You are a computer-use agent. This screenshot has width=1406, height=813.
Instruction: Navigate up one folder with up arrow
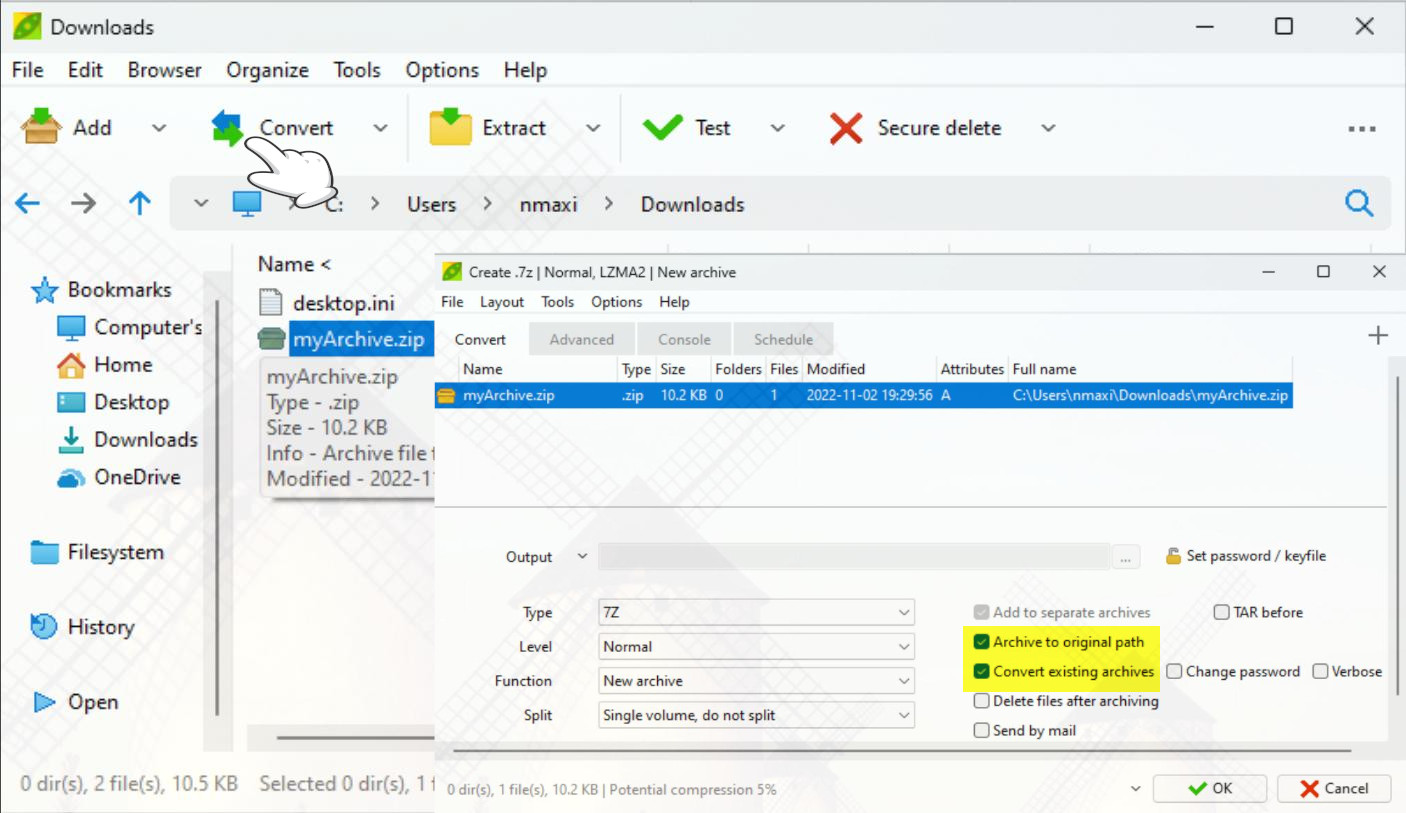point(140,204)
